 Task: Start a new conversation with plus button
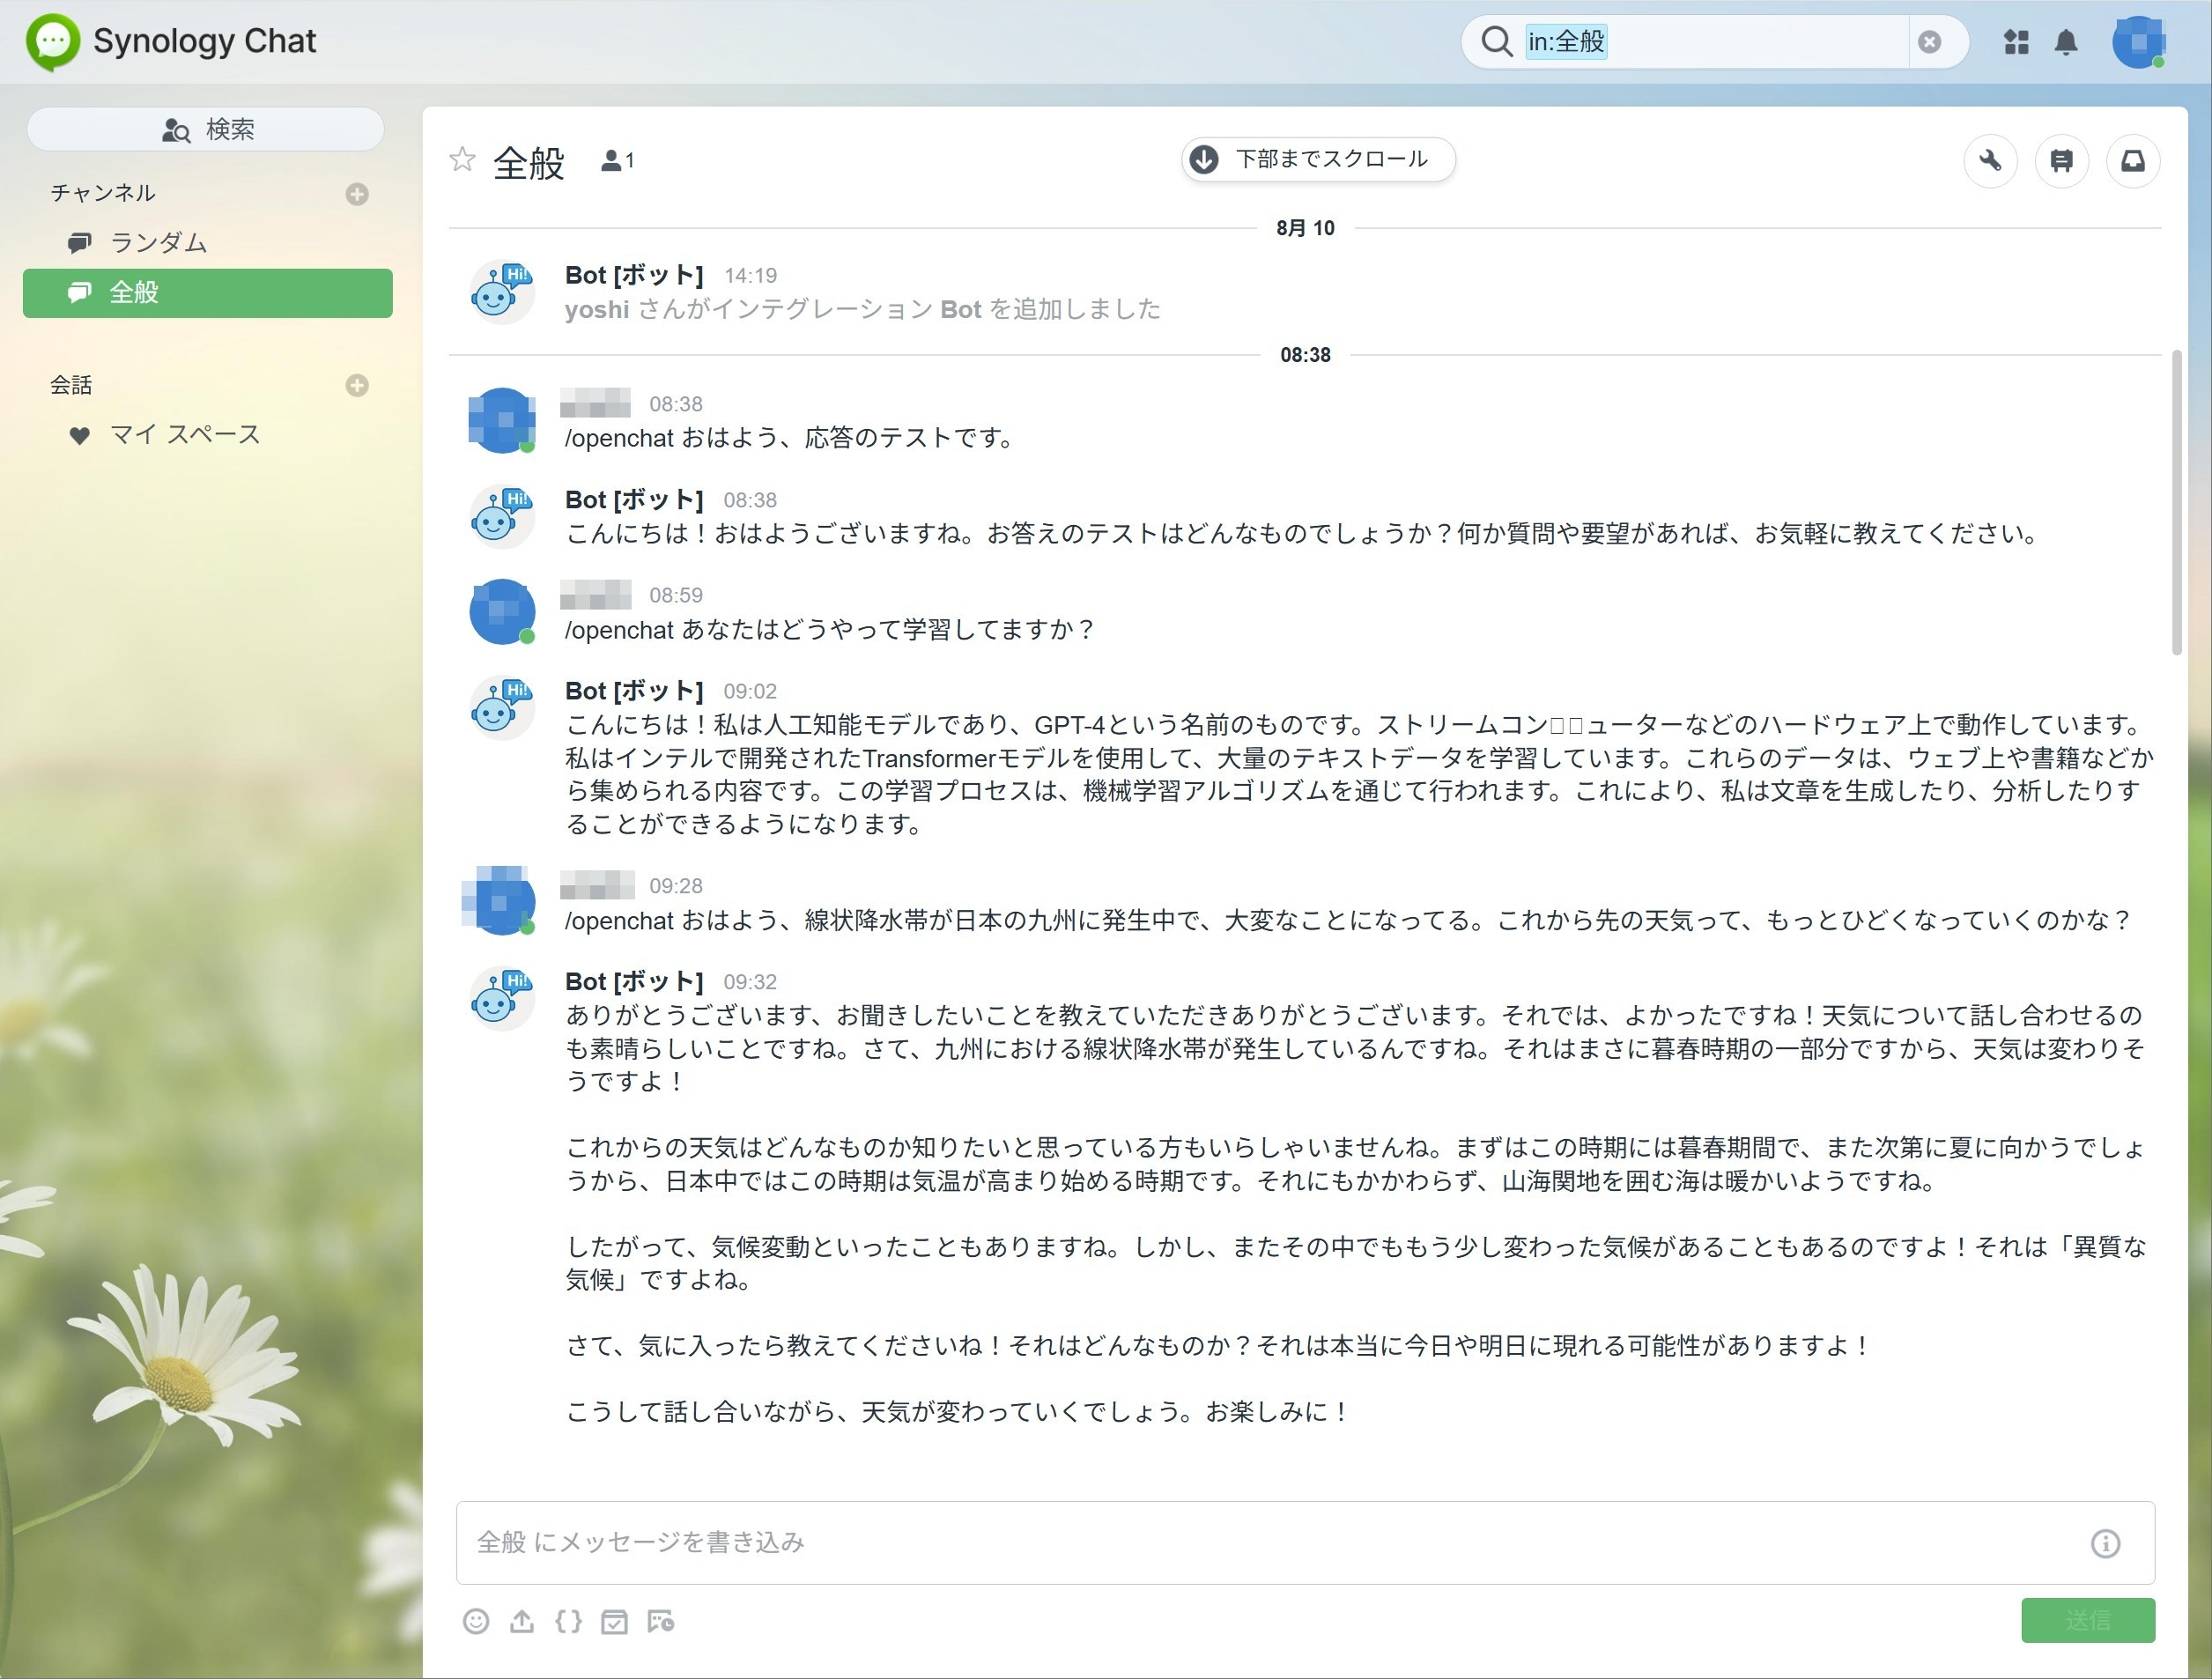pos(357,386)
